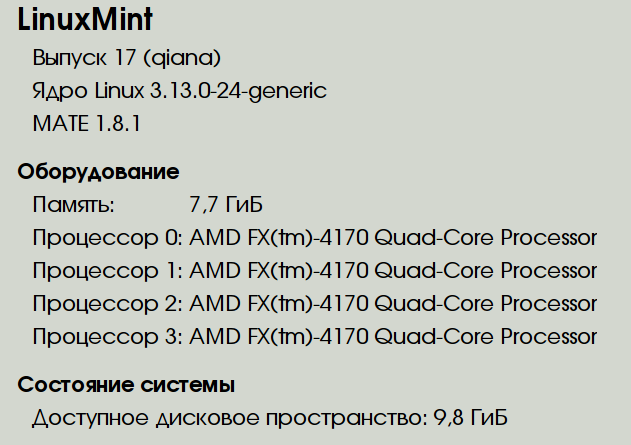The image size is (631, 445).
Task: Click the 'Процессор 2:' label
Action: (x=107, y=303)
